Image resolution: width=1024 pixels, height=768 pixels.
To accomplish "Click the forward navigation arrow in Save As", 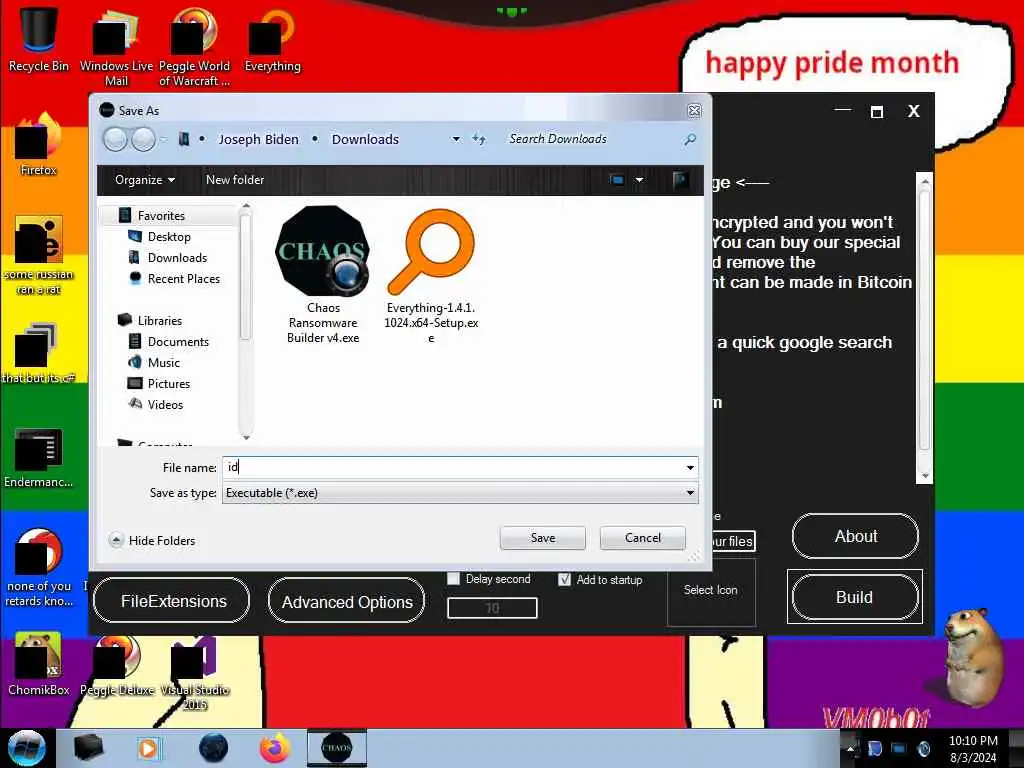I will [143, 139].
